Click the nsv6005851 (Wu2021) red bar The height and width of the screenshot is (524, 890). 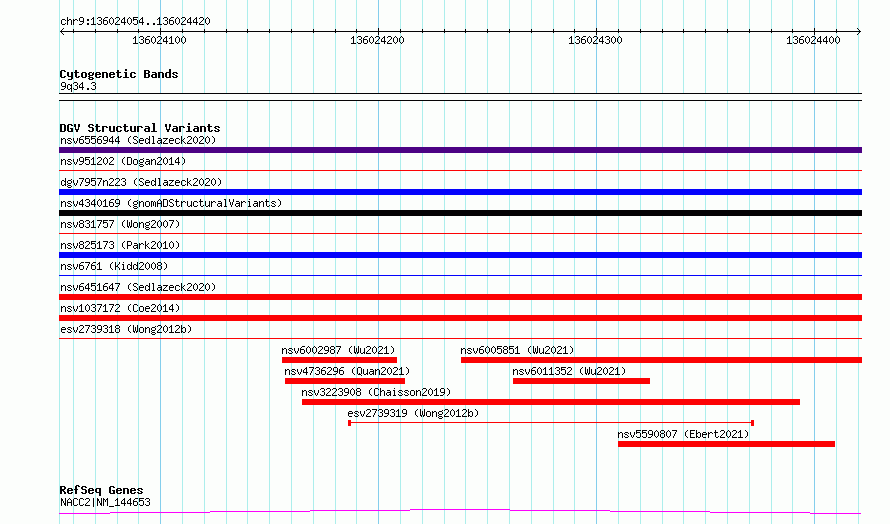click(661, 360)
